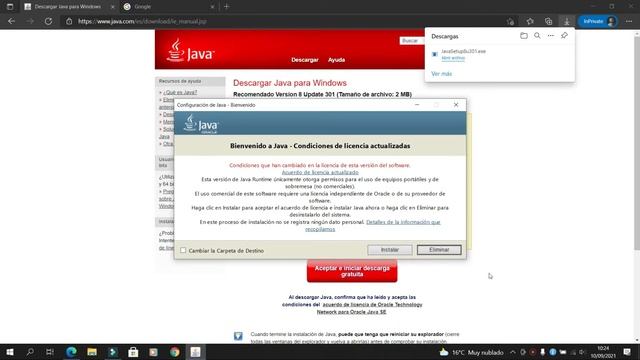Click site information lock icon in address bar
This screenshot has height=360, width=640.
tap(69, 21)
